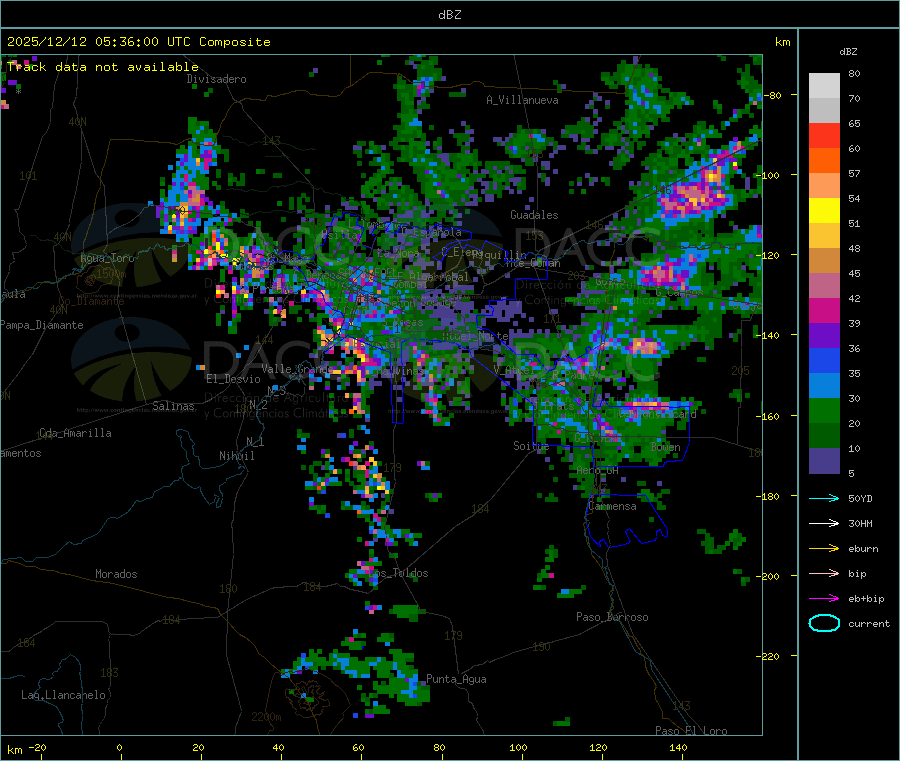Click the 'Agua_Toro' place label
Screen dimensions: 900x761
click(x=107, y=258)
